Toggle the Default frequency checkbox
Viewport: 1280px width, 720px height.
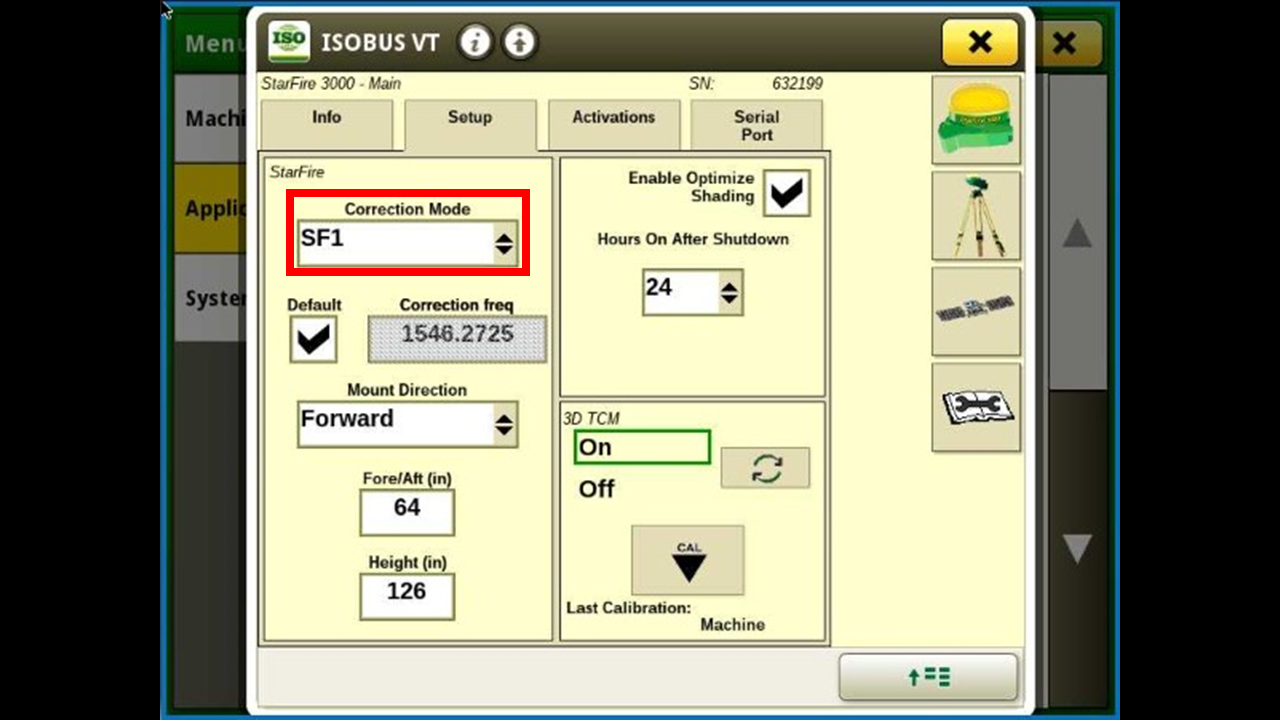point(313,340)
